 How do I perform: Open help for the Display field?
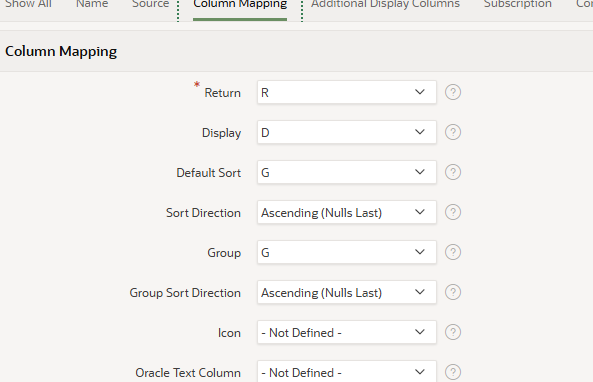click(453, 132)
